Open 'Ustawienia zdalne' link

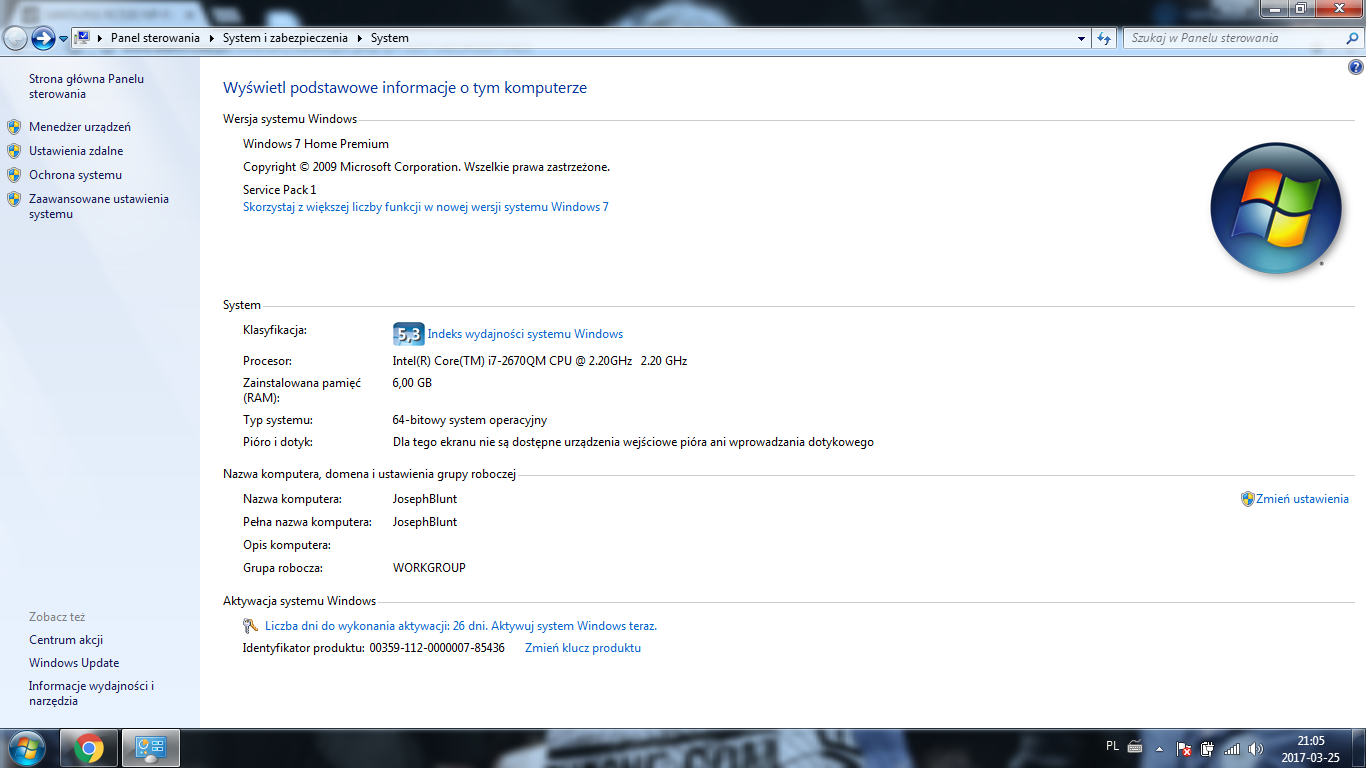pos(76,151)
